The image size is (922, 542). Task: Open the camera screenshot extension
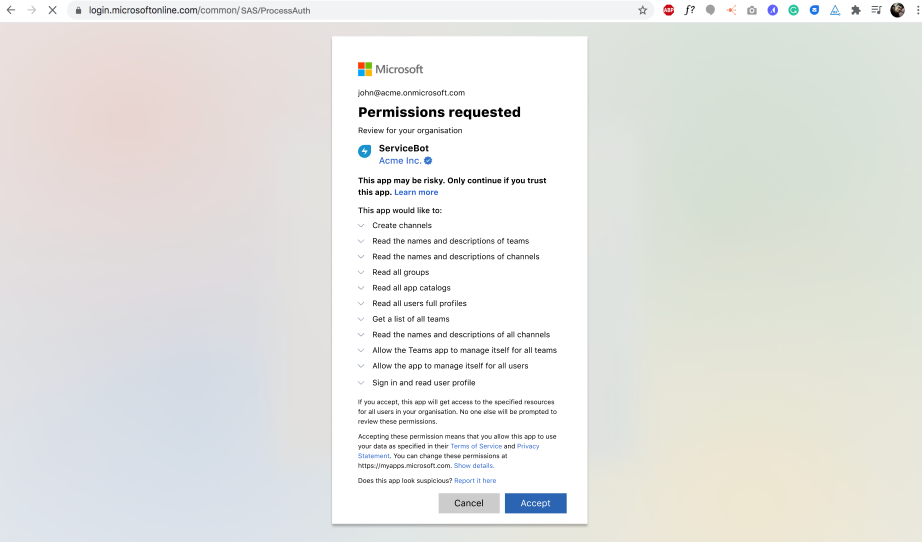click(x=751, y=10)
